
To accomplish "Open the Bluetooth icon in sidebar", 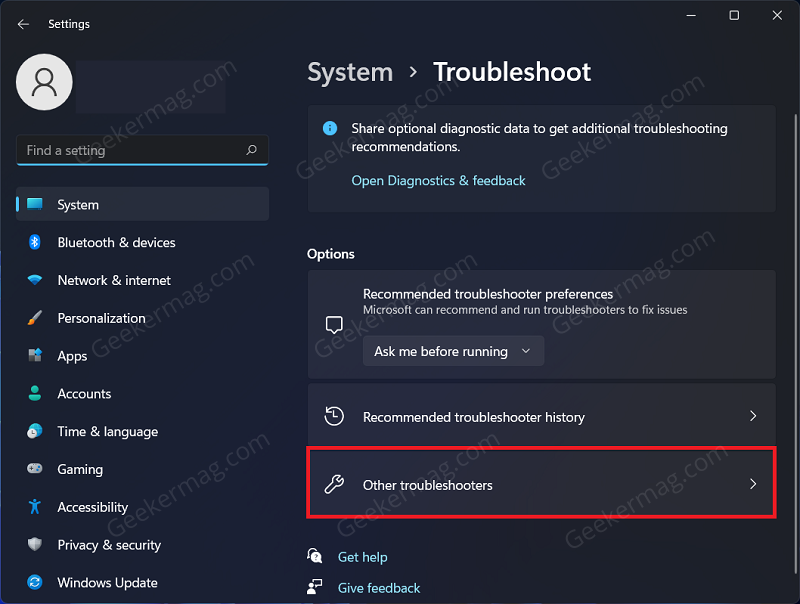I will (35, 242).
